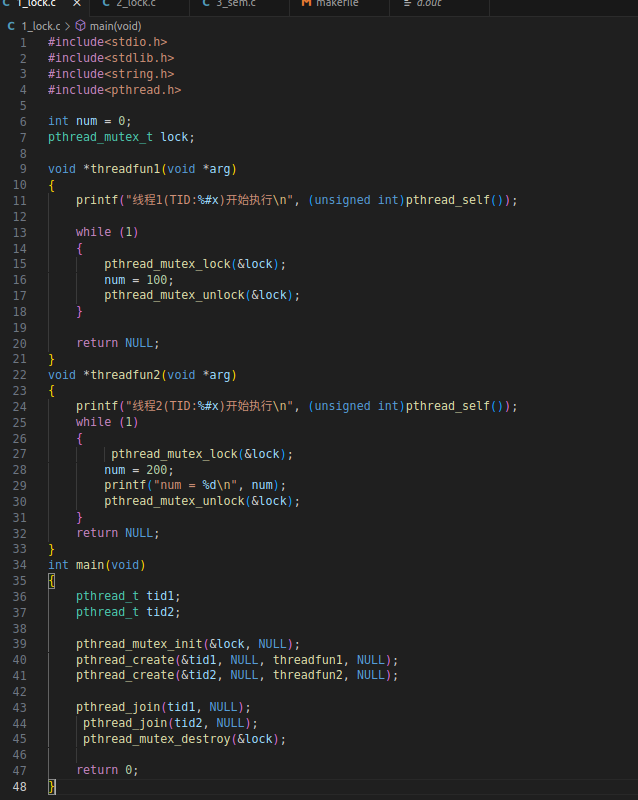Viewport: 638px width, 800px height.
Task: Click 'return 0;' on line 47
Action: 107,770
